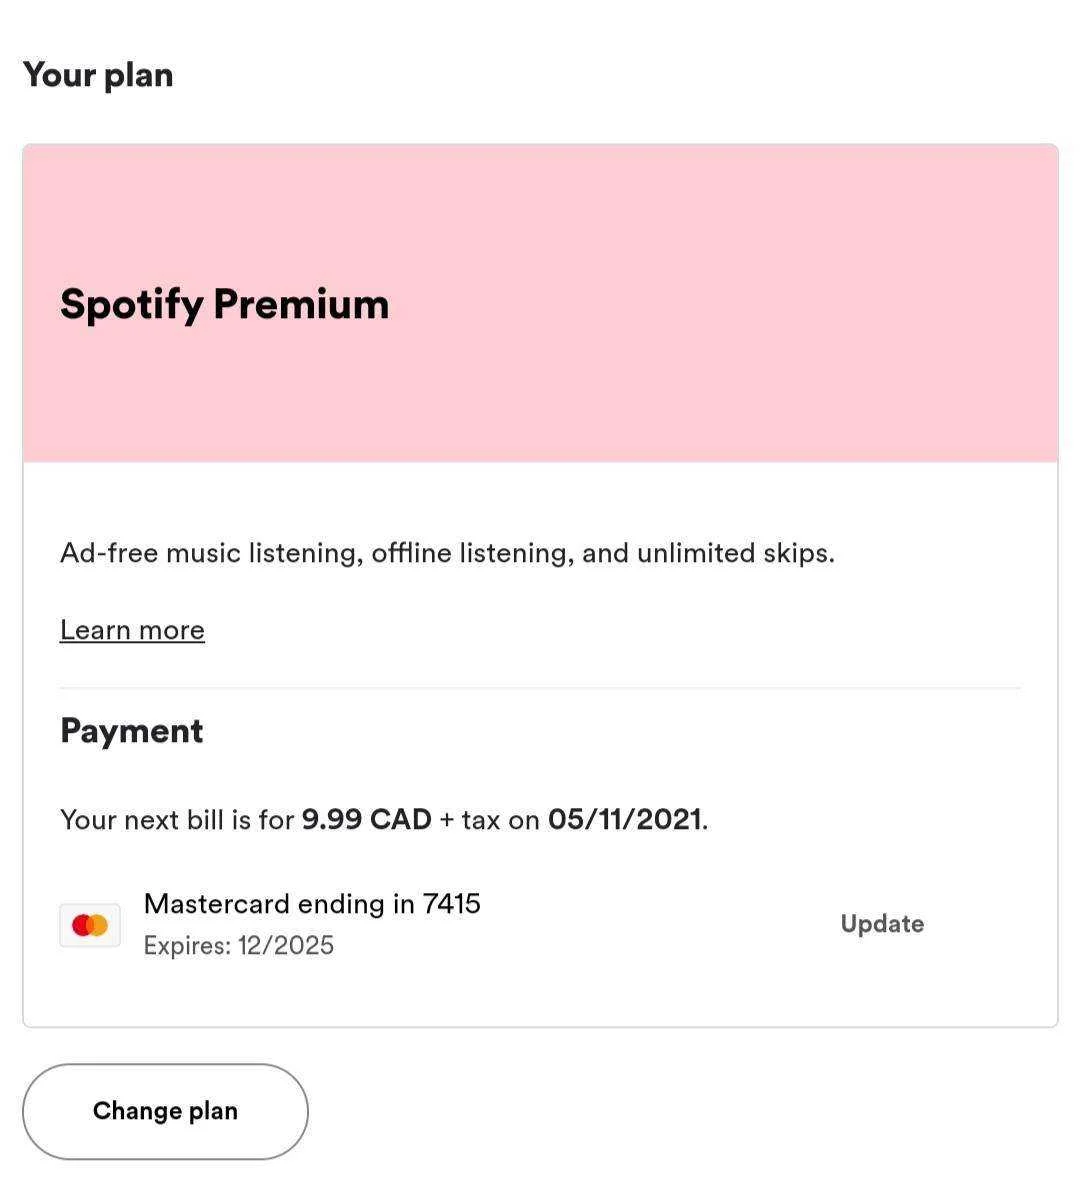Click the Expires: 12/2025 label
Screen dimensions: 1080x1181
click(x=239, y=945)
